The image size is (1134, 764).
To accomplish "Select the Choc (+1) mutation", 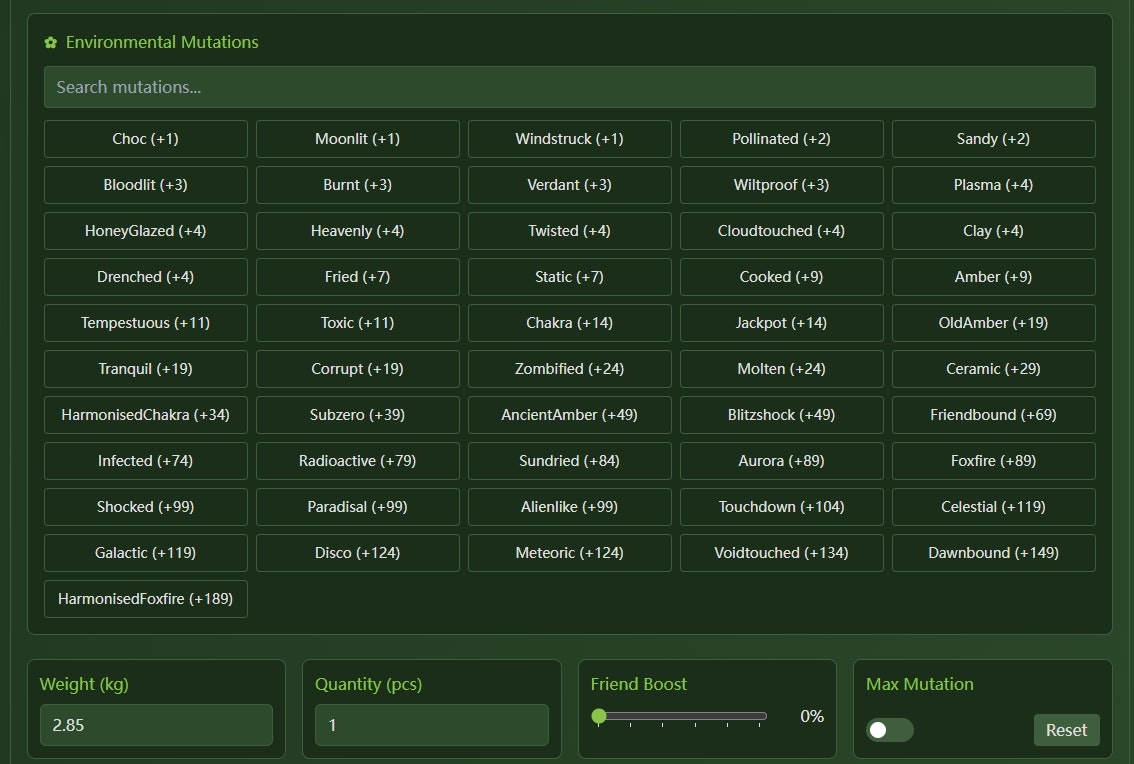I will click(x=145, y=138).
